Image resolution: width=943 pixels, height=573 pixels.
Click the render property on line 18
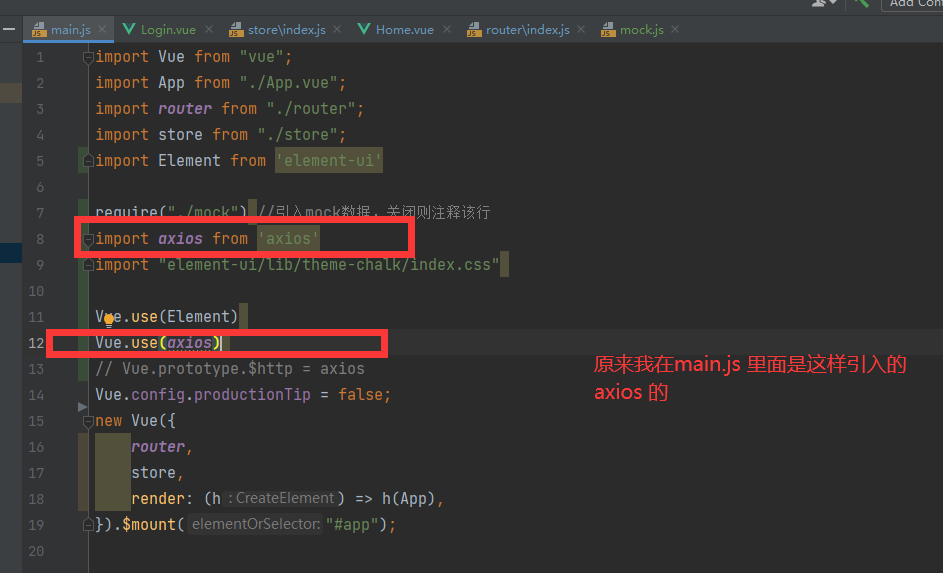click(158, 498)
